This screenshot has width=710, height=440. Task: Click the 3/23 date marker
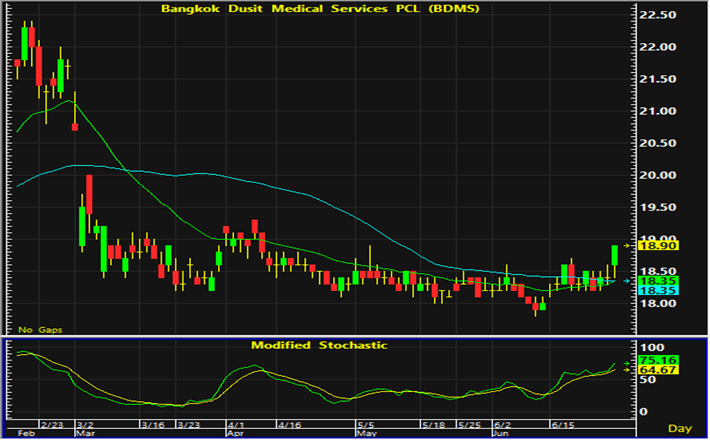point(188,425)
